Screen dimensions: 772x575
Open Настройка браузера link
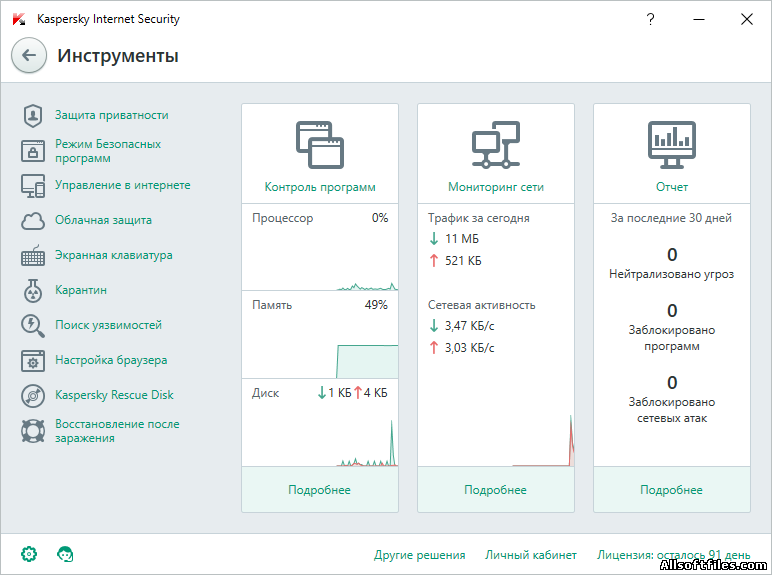pos(111,360)
